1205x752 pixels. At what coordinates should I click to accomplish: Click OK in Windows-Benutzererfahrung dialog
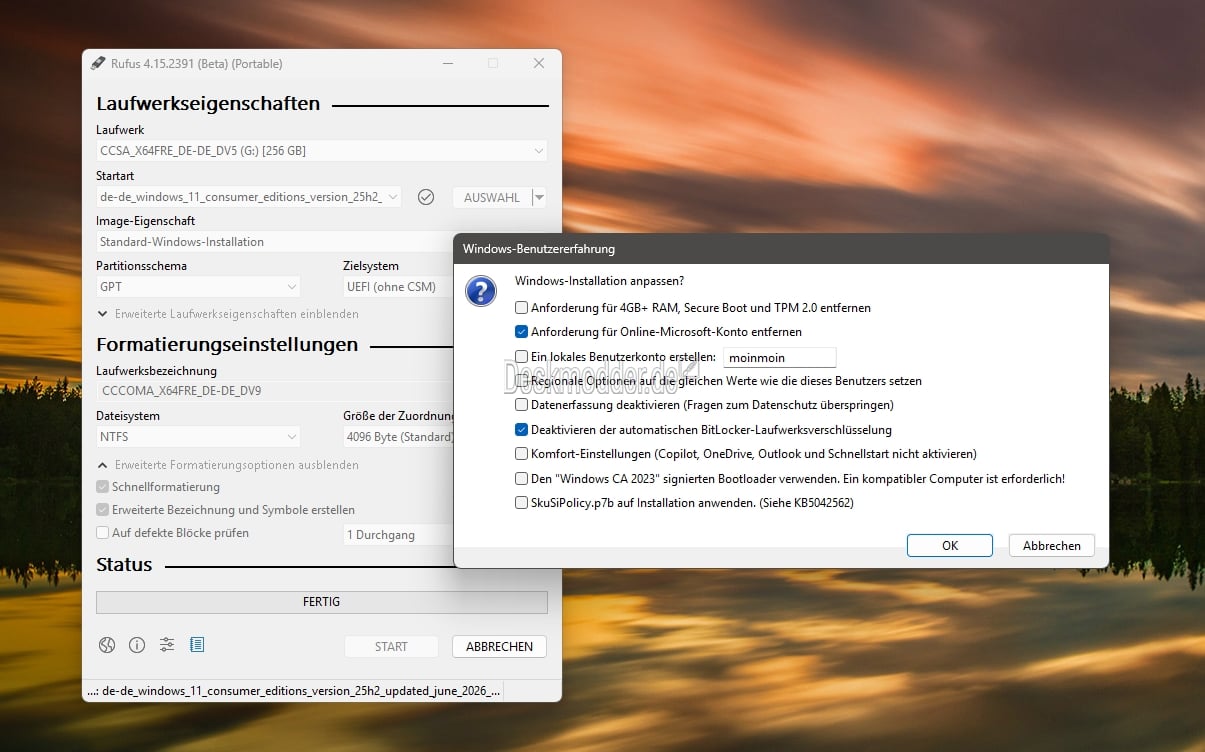950,545
